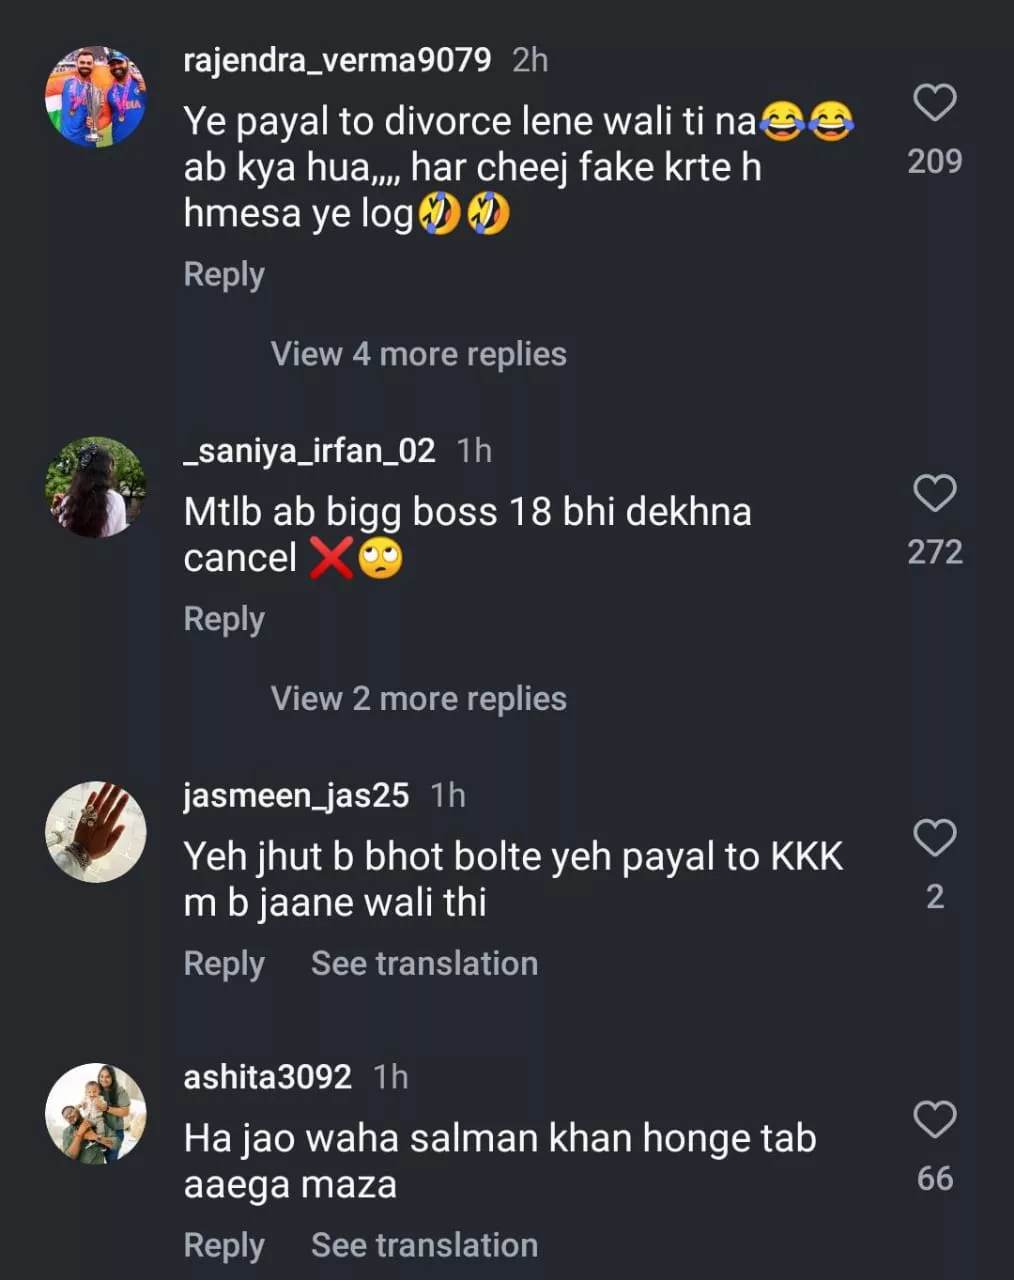The image size is (1014, 1280).
Task: Like _saniya_irfan_02's comment with the heart
Action: pyautogui.click(x=934, y=493)
